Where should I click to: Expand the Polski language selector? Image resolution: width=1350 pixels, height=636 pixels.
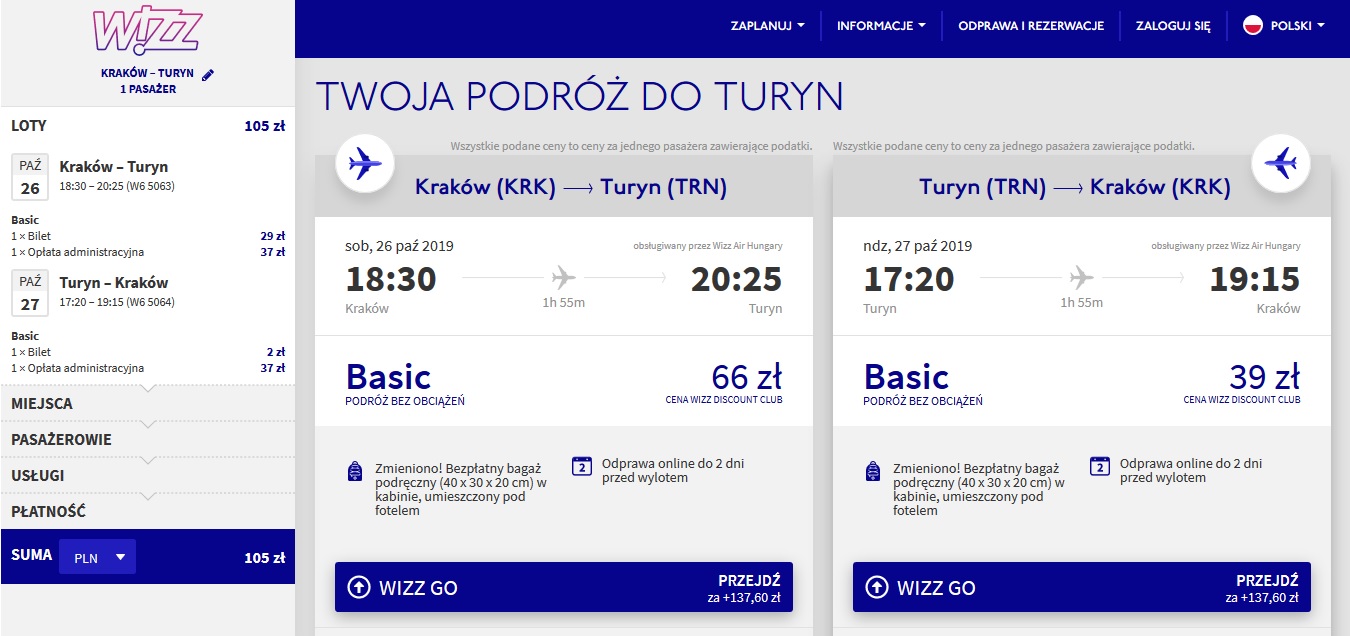pyautogui.click(x=1284, y=26)
